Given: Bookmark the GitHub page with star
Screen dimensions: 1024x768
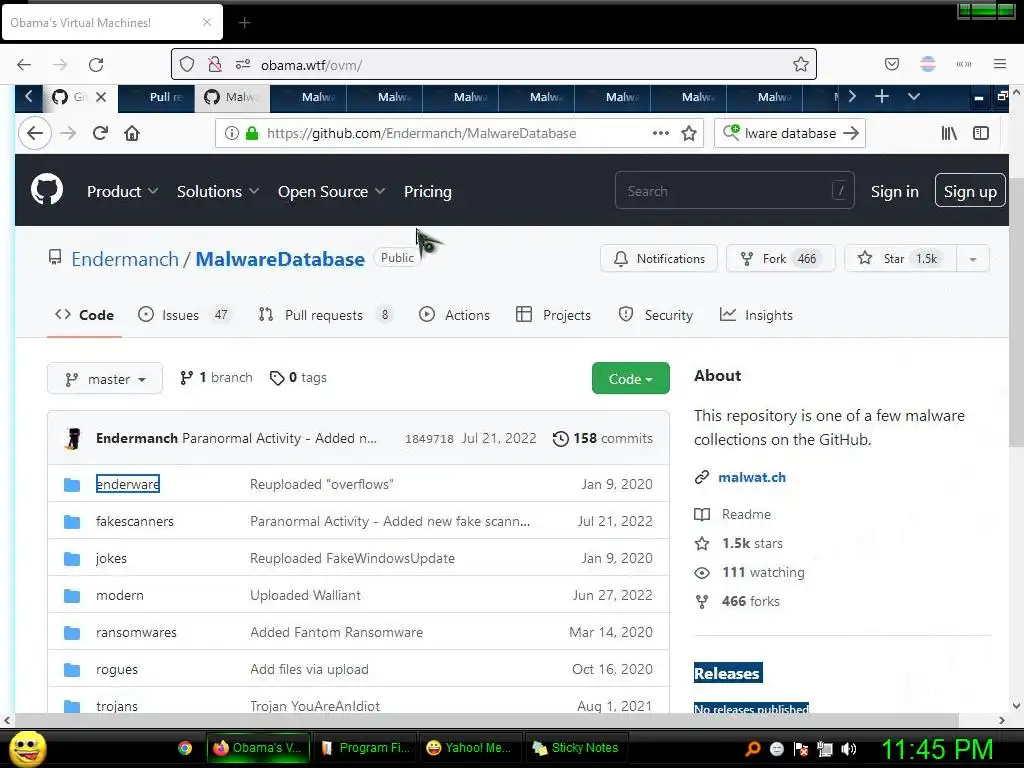Looking at the screenshot, I should coord(688,133).
